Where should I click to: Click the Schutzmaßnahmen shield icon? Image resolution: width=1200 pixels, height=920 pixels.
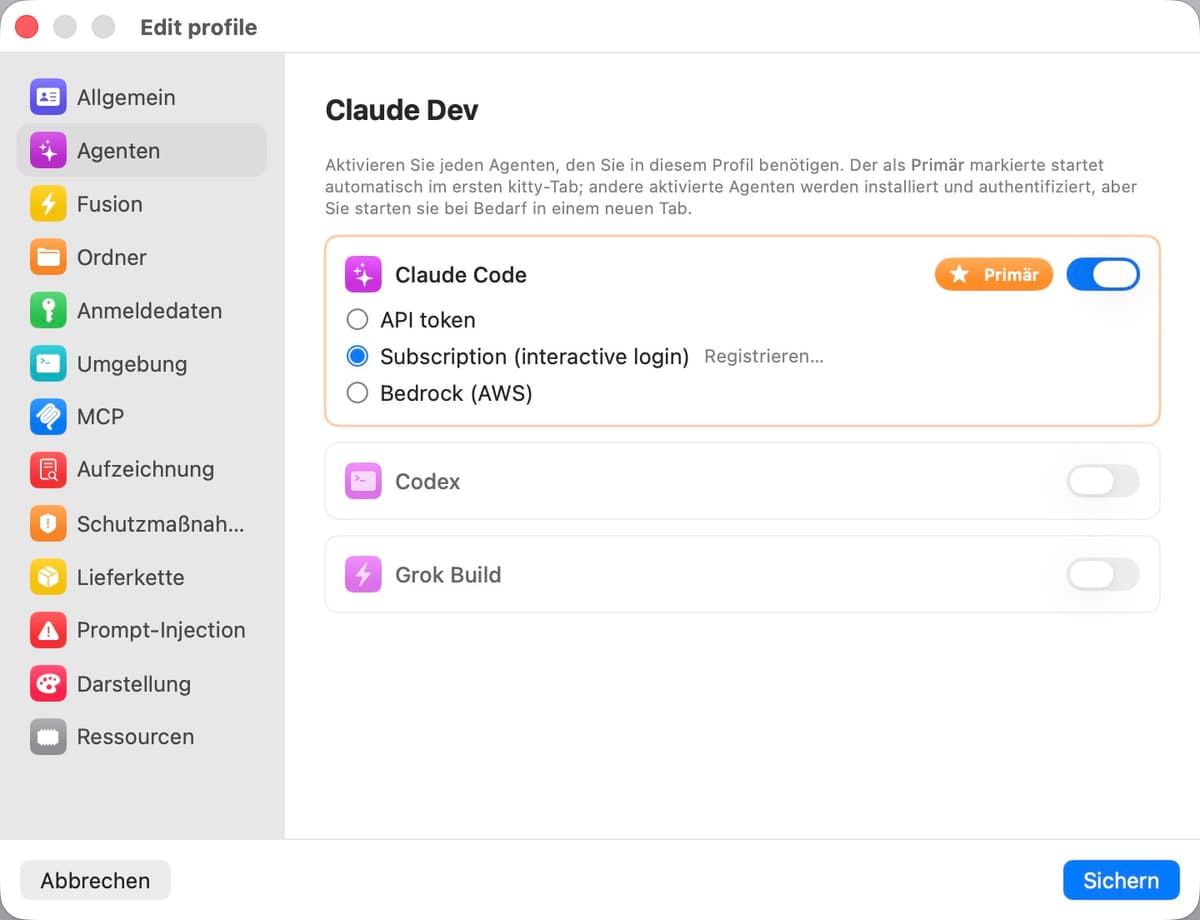click(48, 524)
